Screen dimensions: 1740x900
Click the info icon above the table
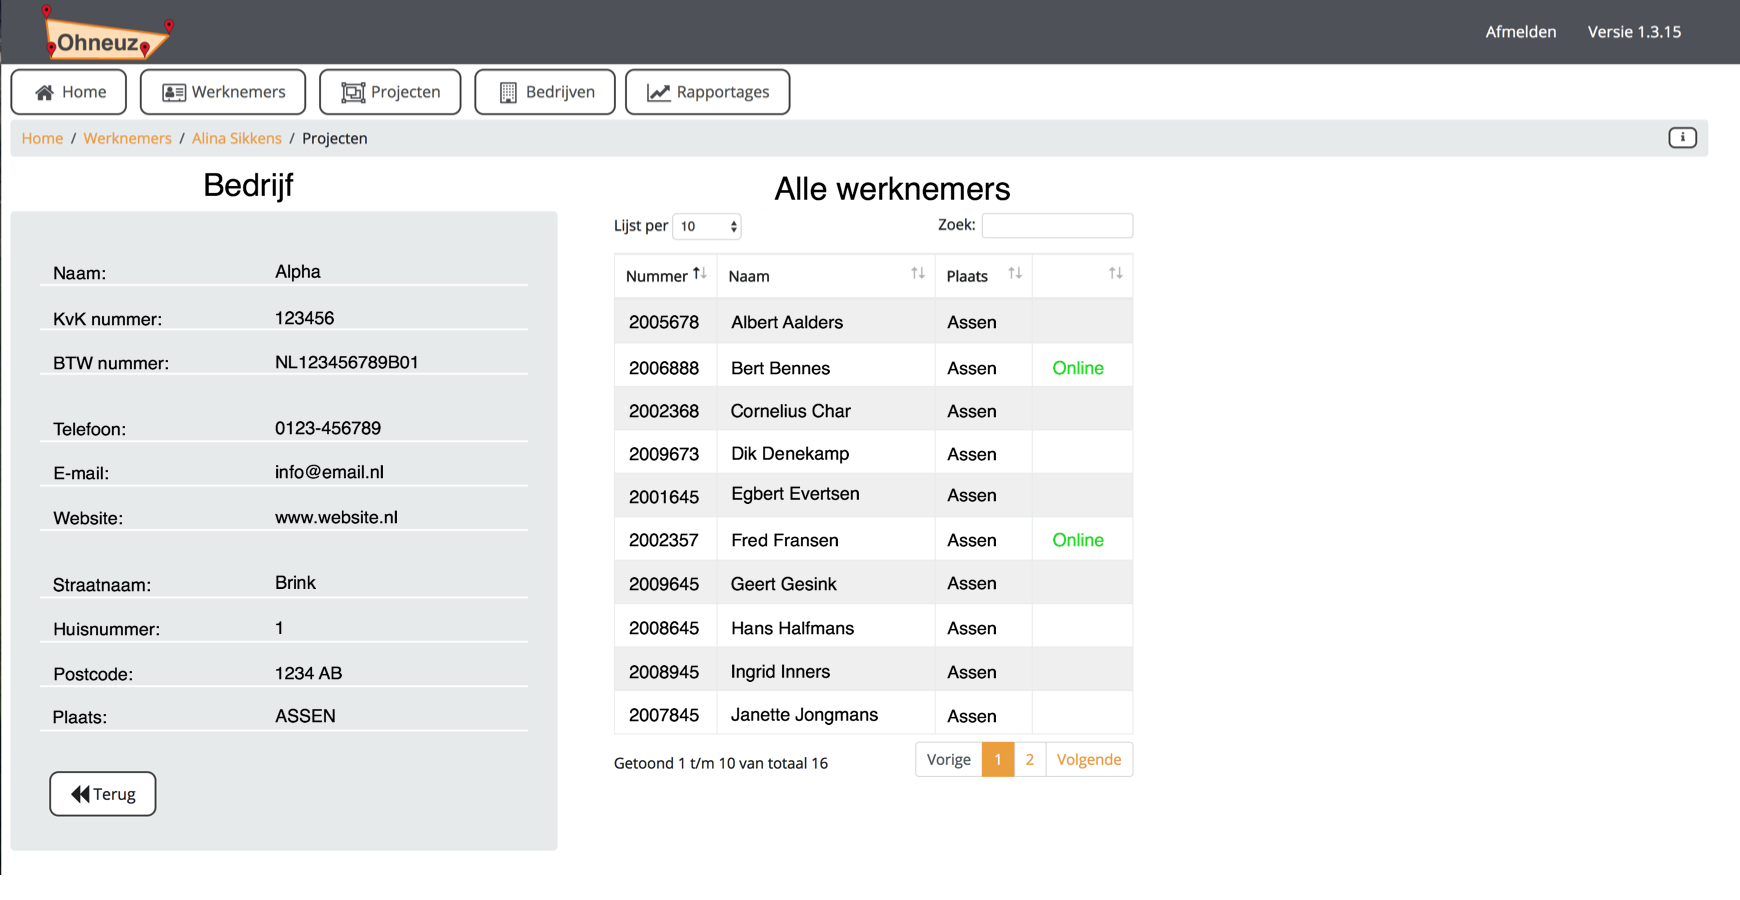click(1683, 138)
